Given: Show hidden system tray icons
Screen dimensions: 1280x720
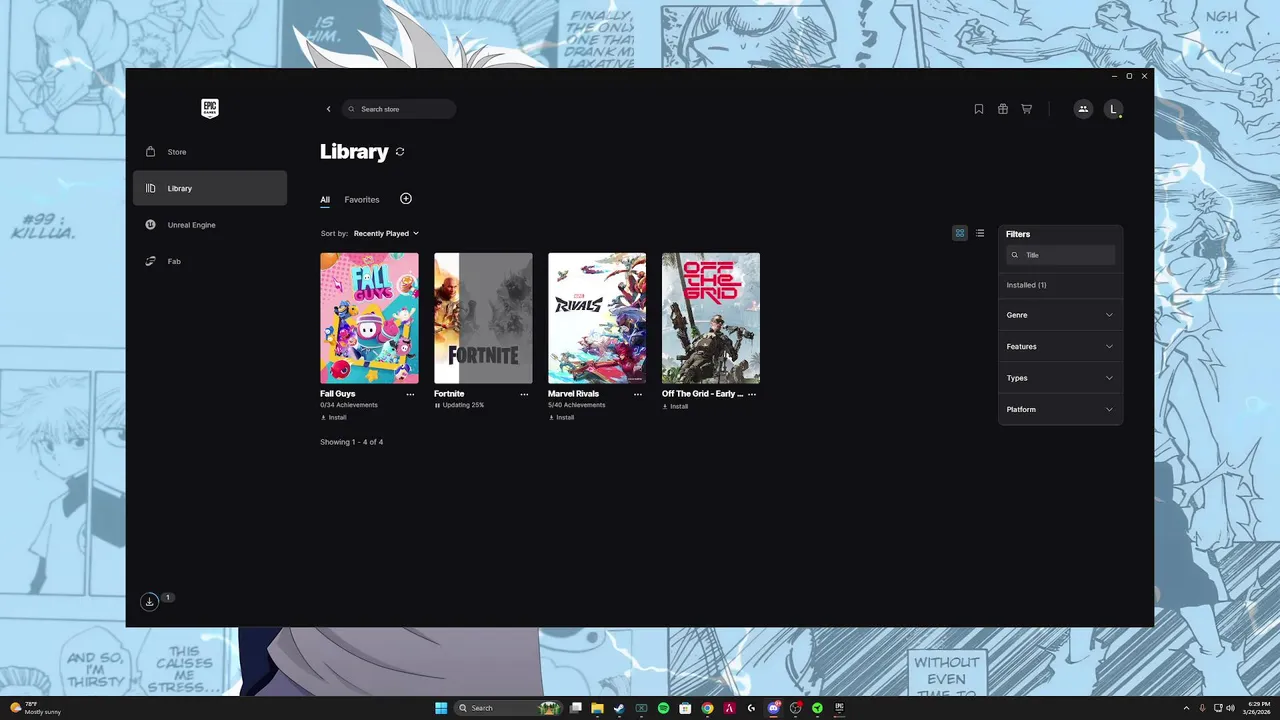Looking at the screenshot, I should [x=1186, y=708].
